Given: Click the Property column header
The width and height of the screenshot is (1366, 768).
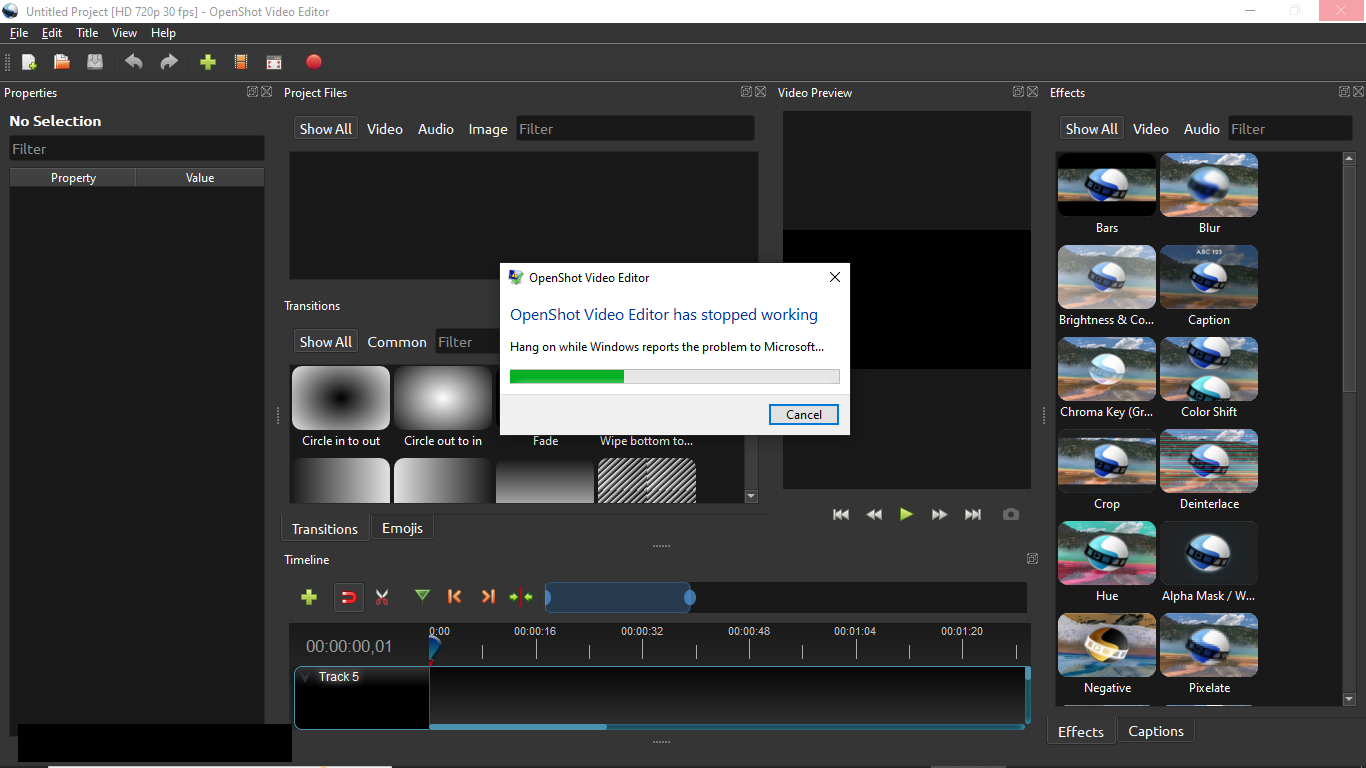Looking at the screenshot, I should (x=73, y=178).
